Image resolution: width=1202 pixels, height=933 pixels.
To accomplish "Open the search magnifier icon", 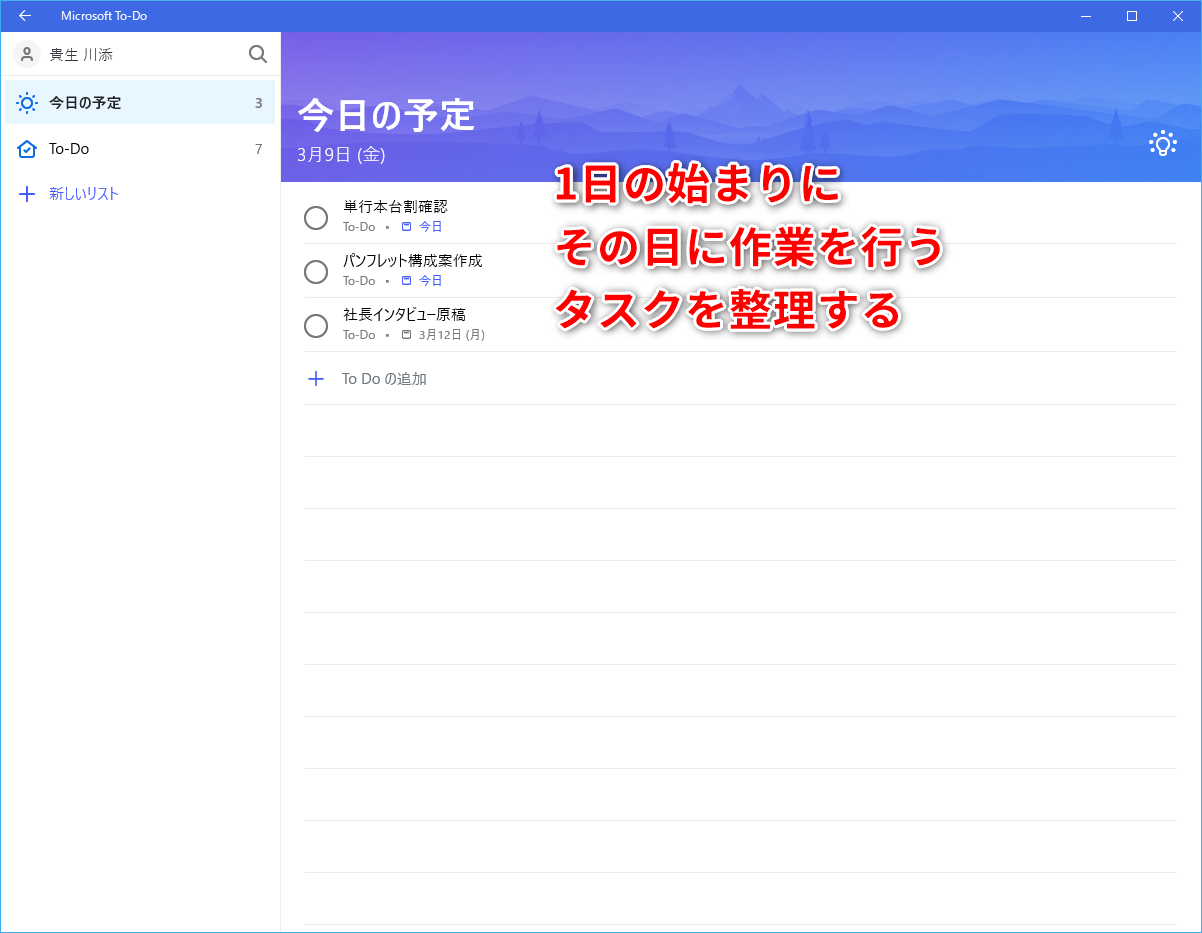I will click(258, 54).
